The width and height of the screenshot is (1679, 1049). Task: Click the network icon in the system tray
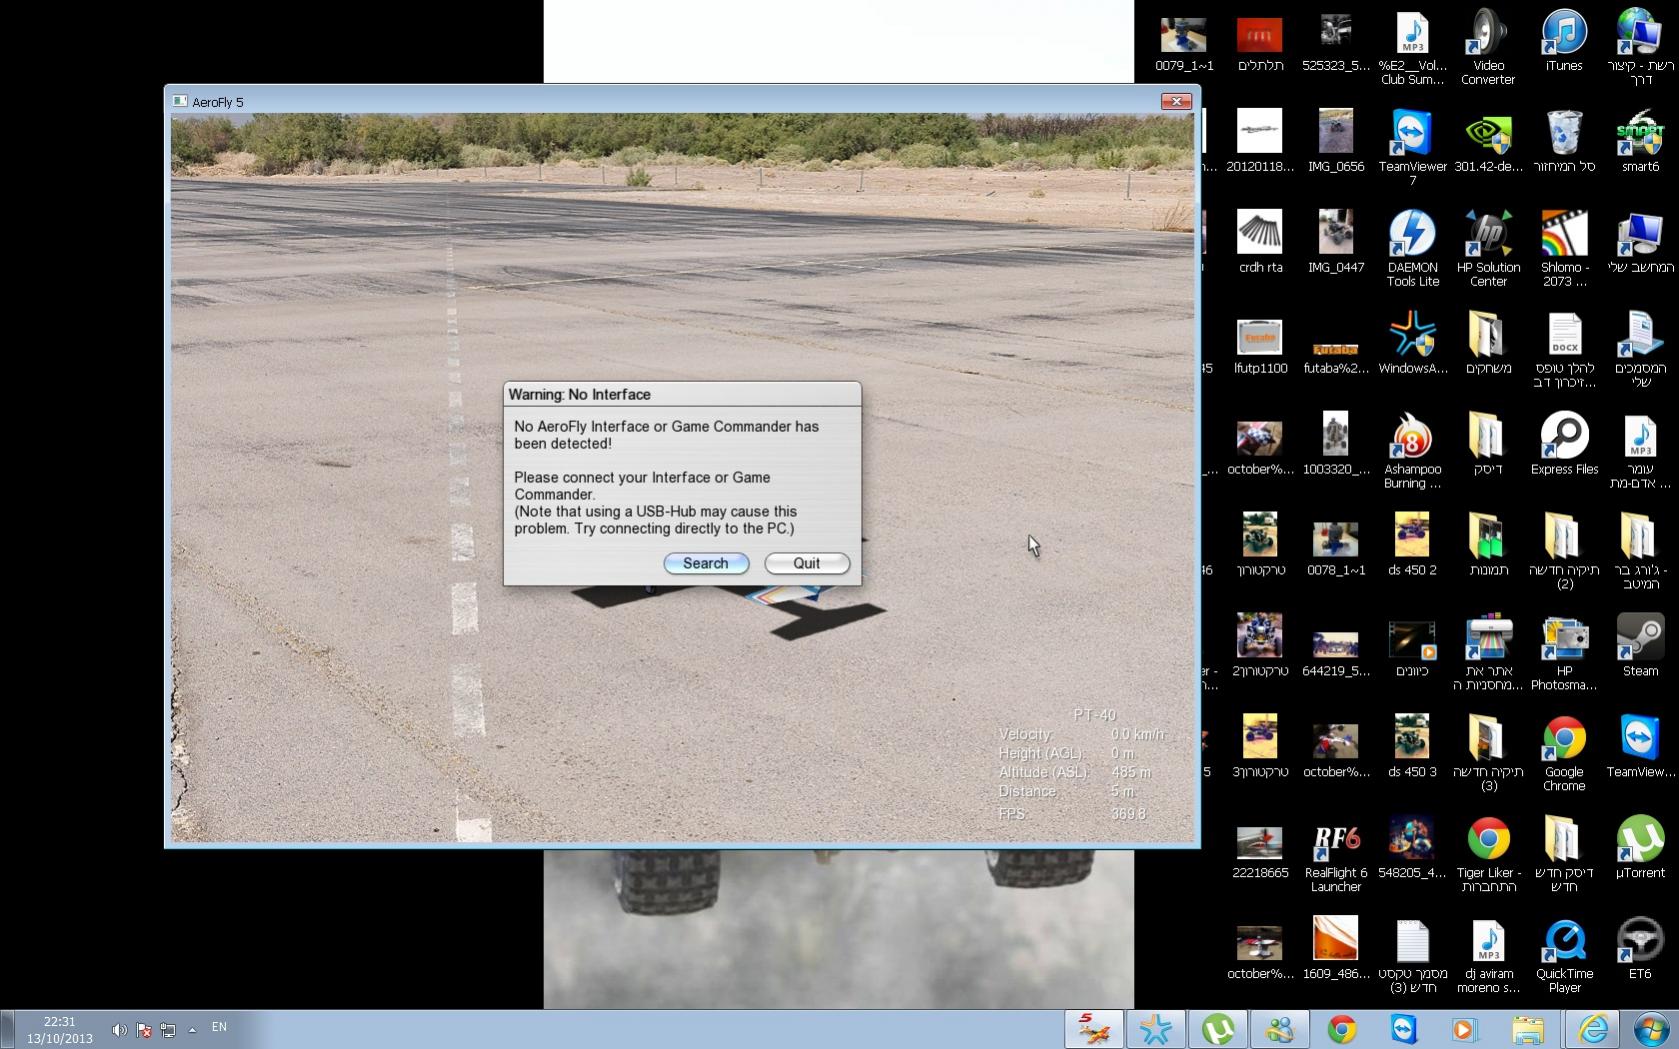pos(167,1029)
